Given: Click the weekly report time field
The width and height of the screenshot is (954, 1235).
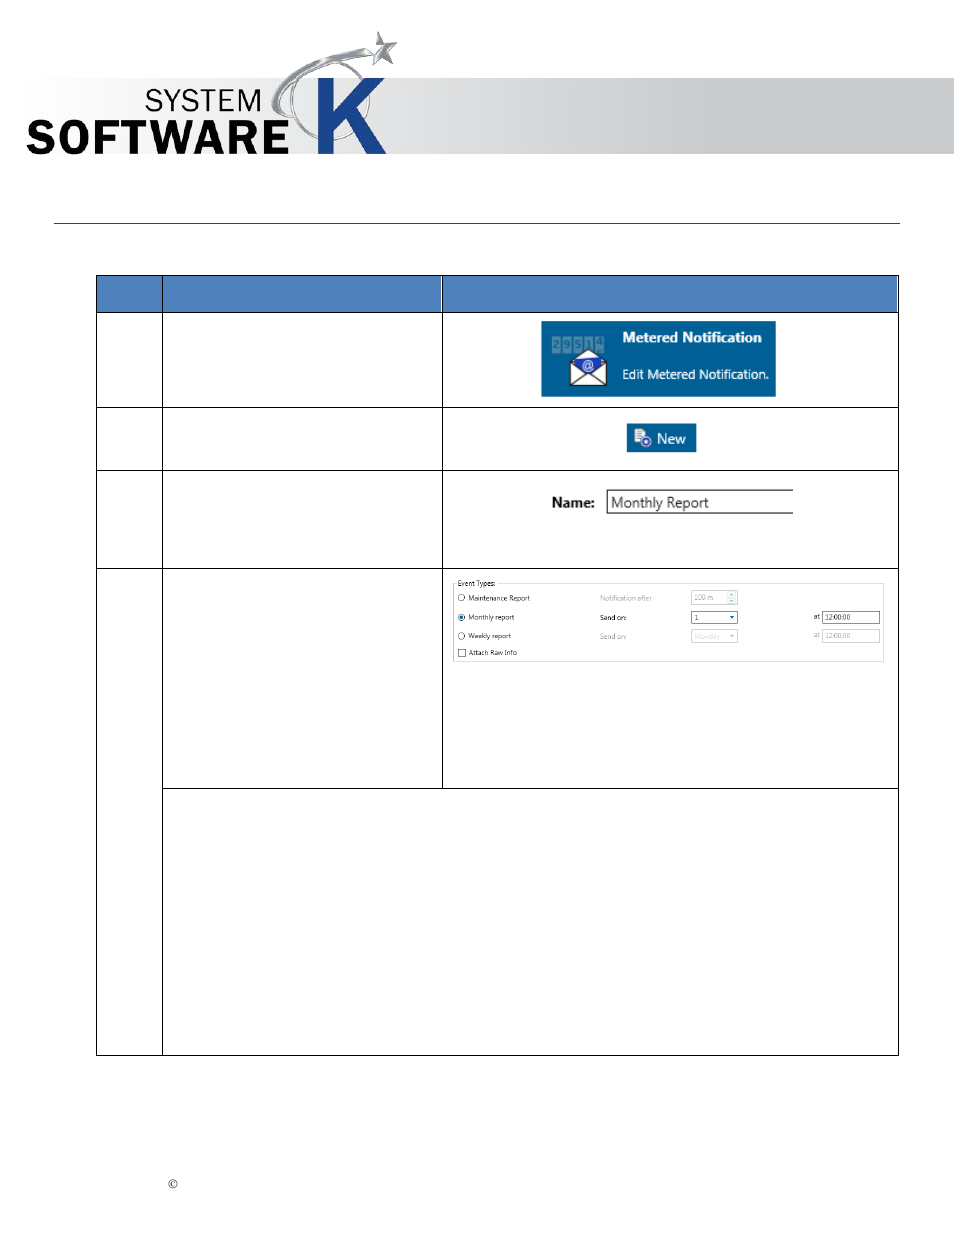Looking at the screenshot, I should (851, 636).
